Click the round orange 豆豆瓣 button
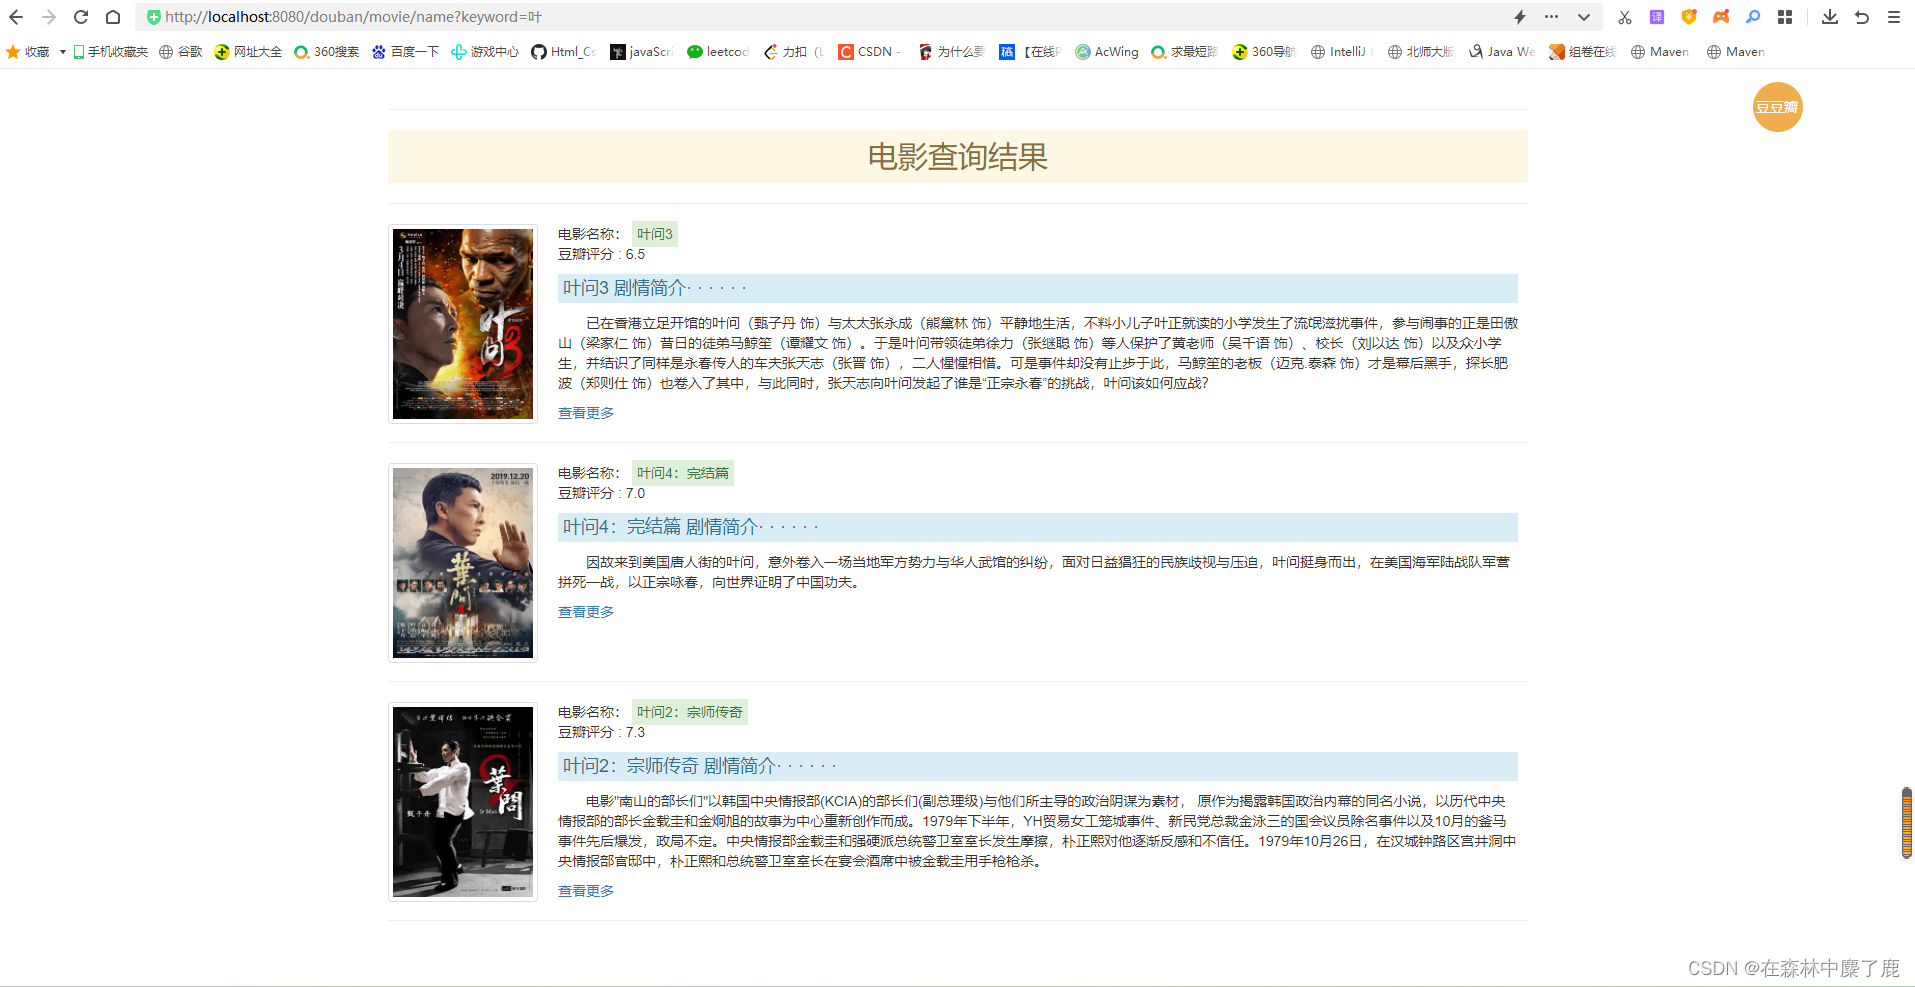 1777,107
